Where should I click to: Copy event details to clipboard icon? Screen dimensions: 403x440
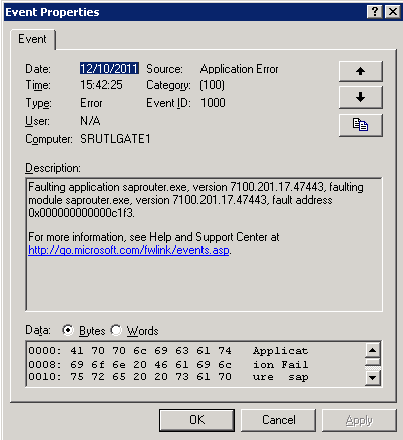coord(360,125)
